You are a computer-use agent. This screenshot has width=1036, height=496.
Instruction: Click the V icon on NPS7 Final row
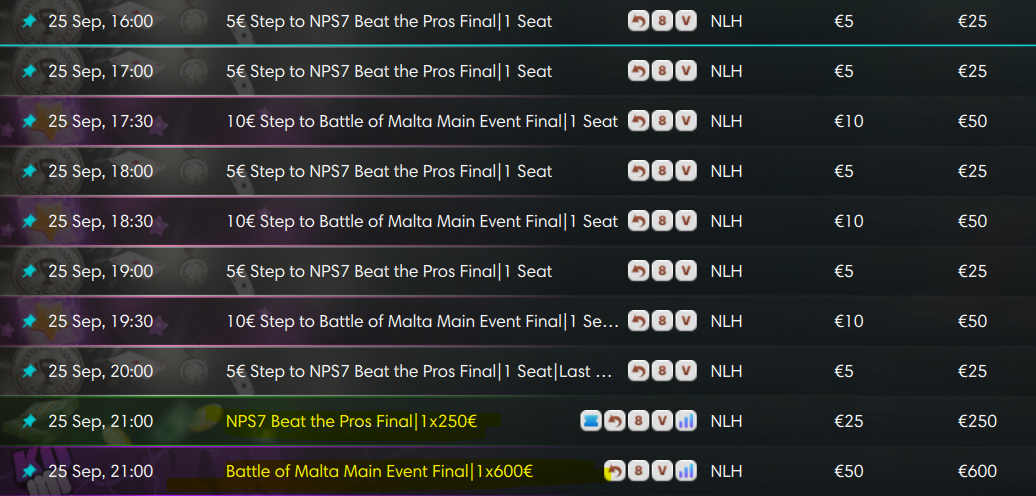tap(662, 421)
